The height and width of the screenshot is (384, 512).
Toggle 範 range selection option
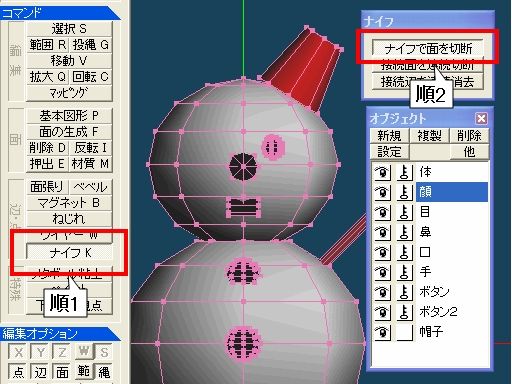(83, 372)
